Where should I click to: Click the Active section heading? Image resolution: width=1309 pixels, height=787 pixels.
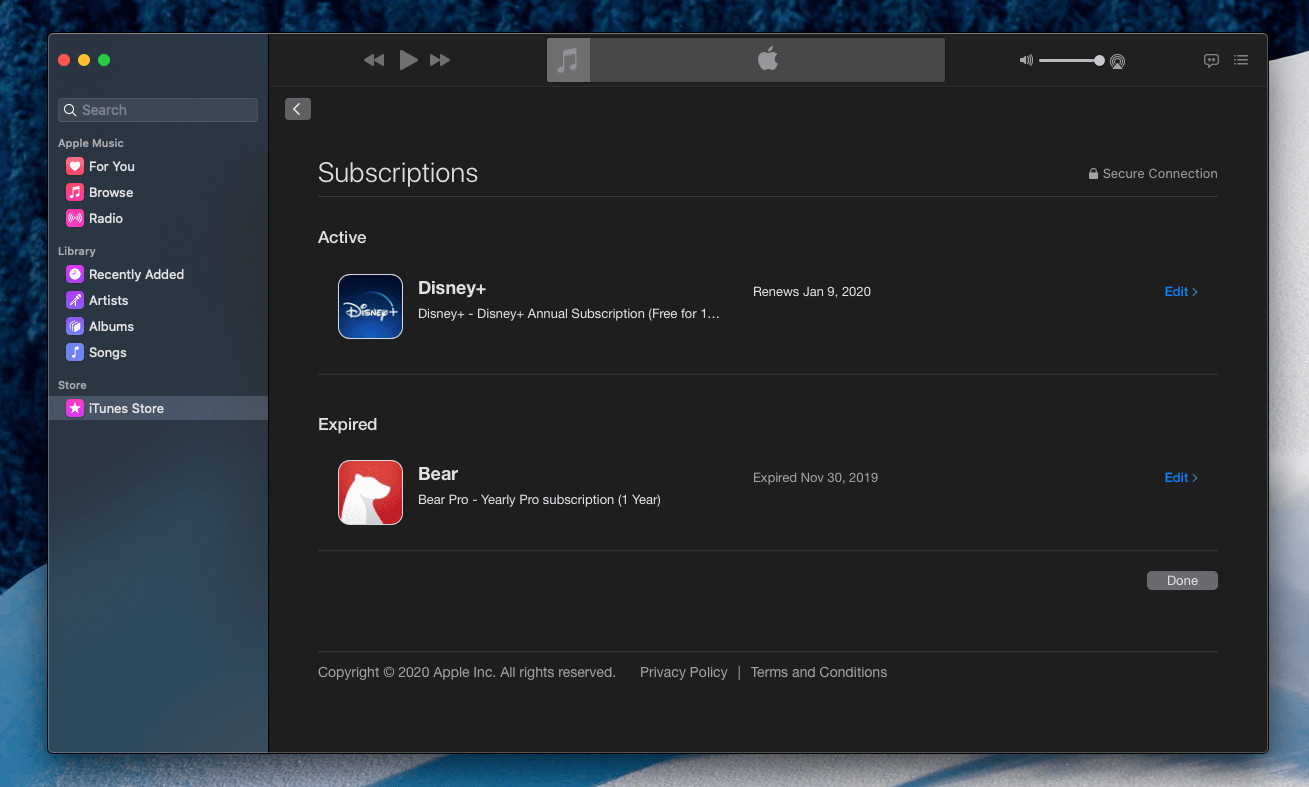tap(342, 237)
